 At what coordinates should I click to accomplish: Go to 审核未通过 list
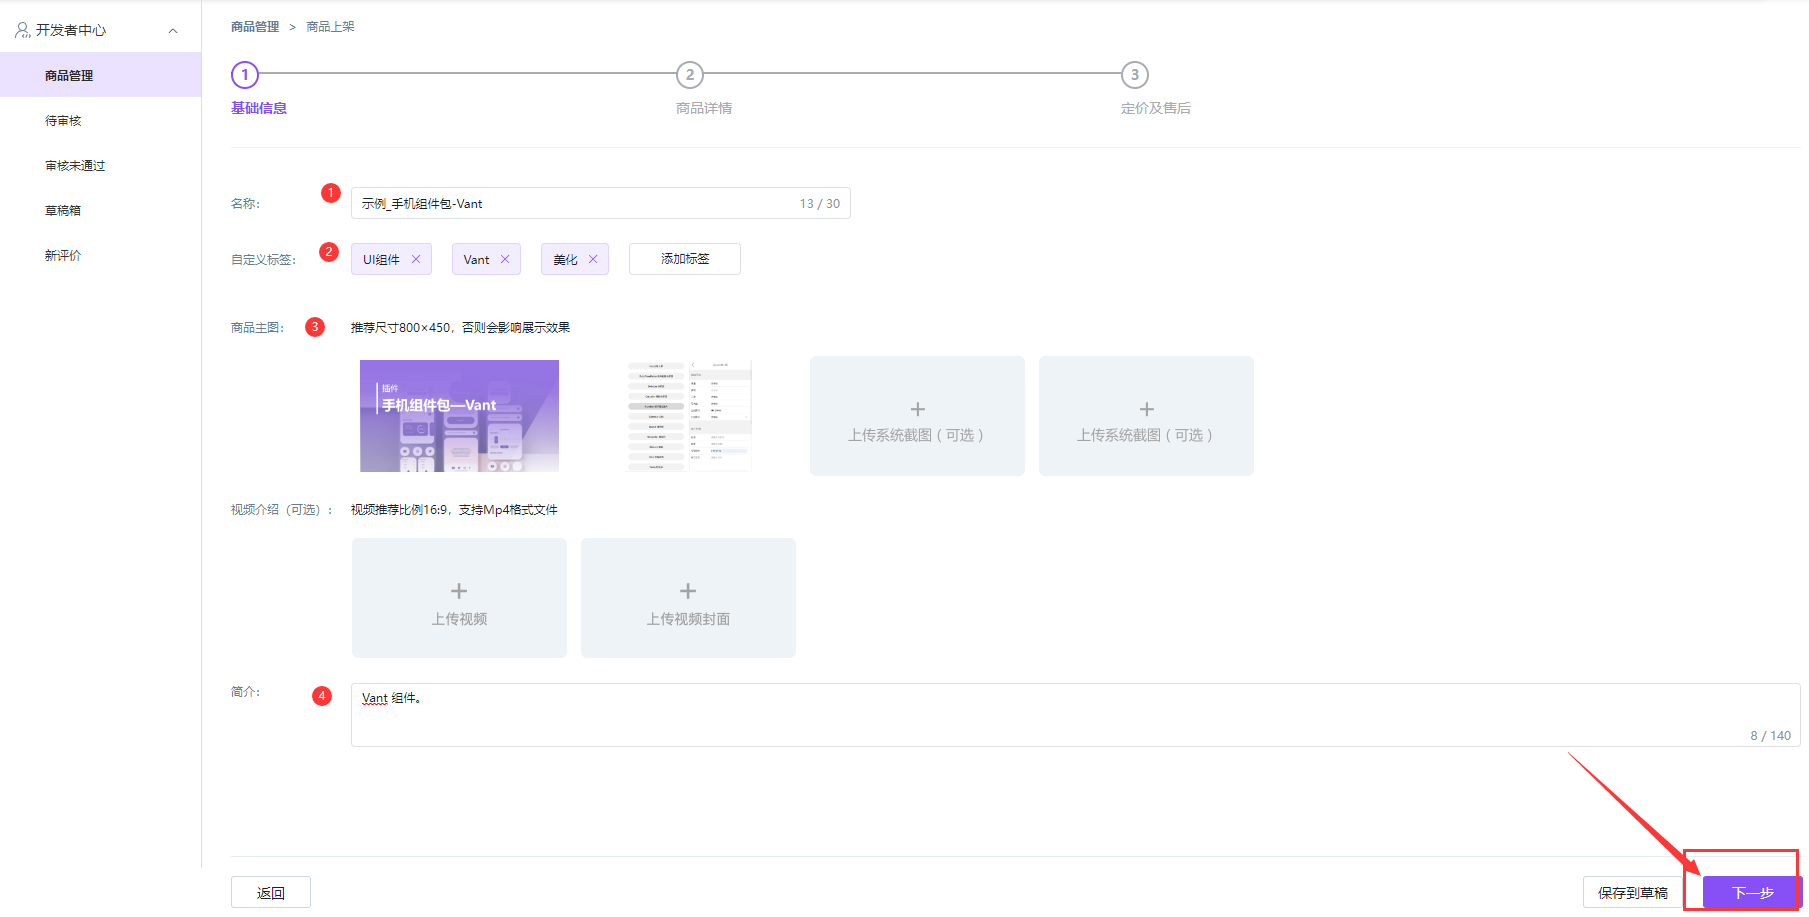(x=75, y=166)
